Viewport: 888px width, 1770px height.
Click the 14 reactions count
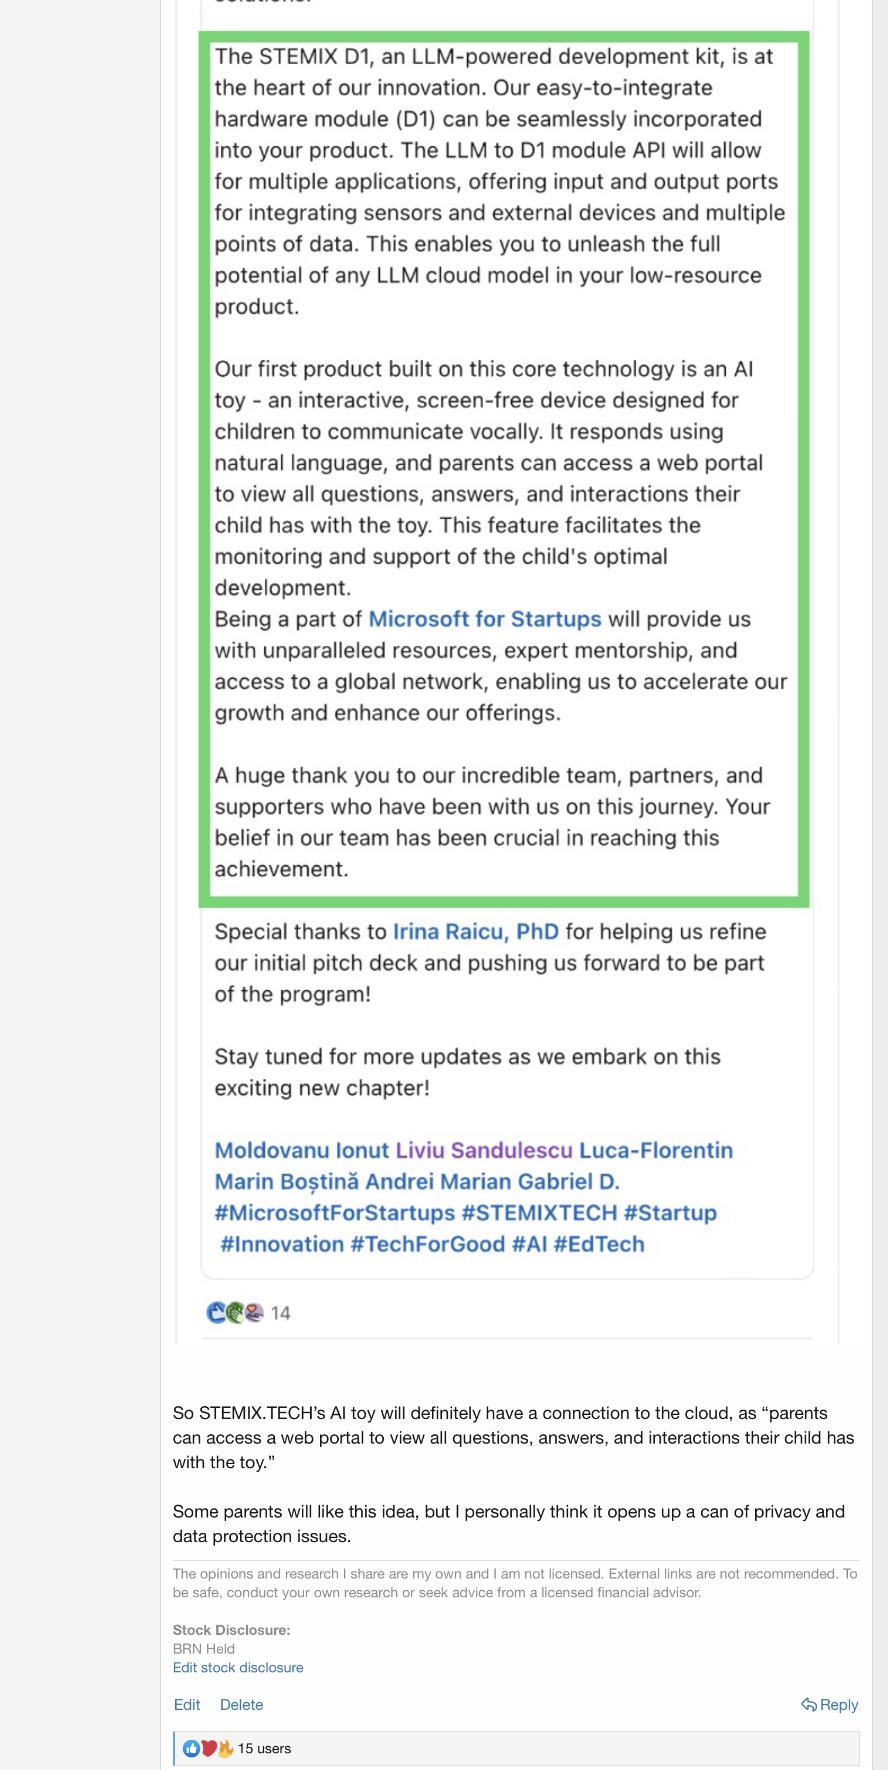[x=281, y=1313]
